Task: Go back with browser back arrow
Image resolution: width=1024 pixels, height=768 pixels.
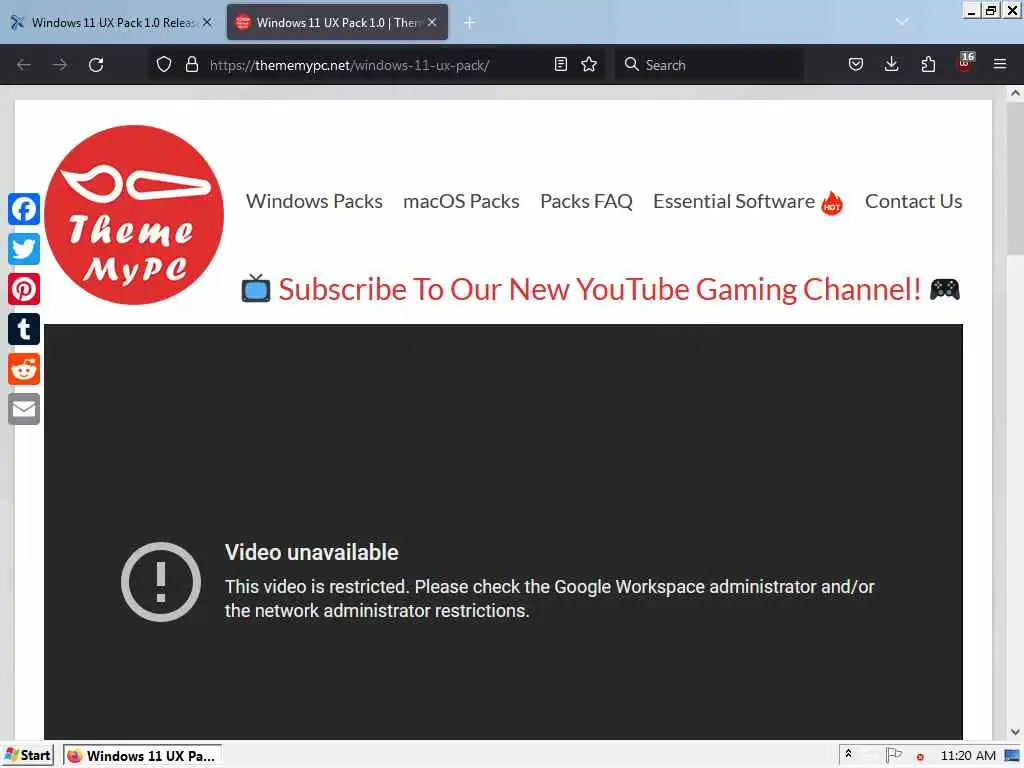Action: [24, 65]
